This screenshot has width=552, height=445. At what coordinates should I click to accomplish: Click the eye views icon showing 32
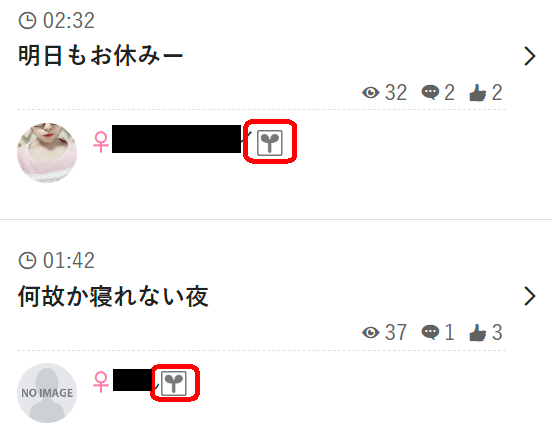tap(371, 93)
